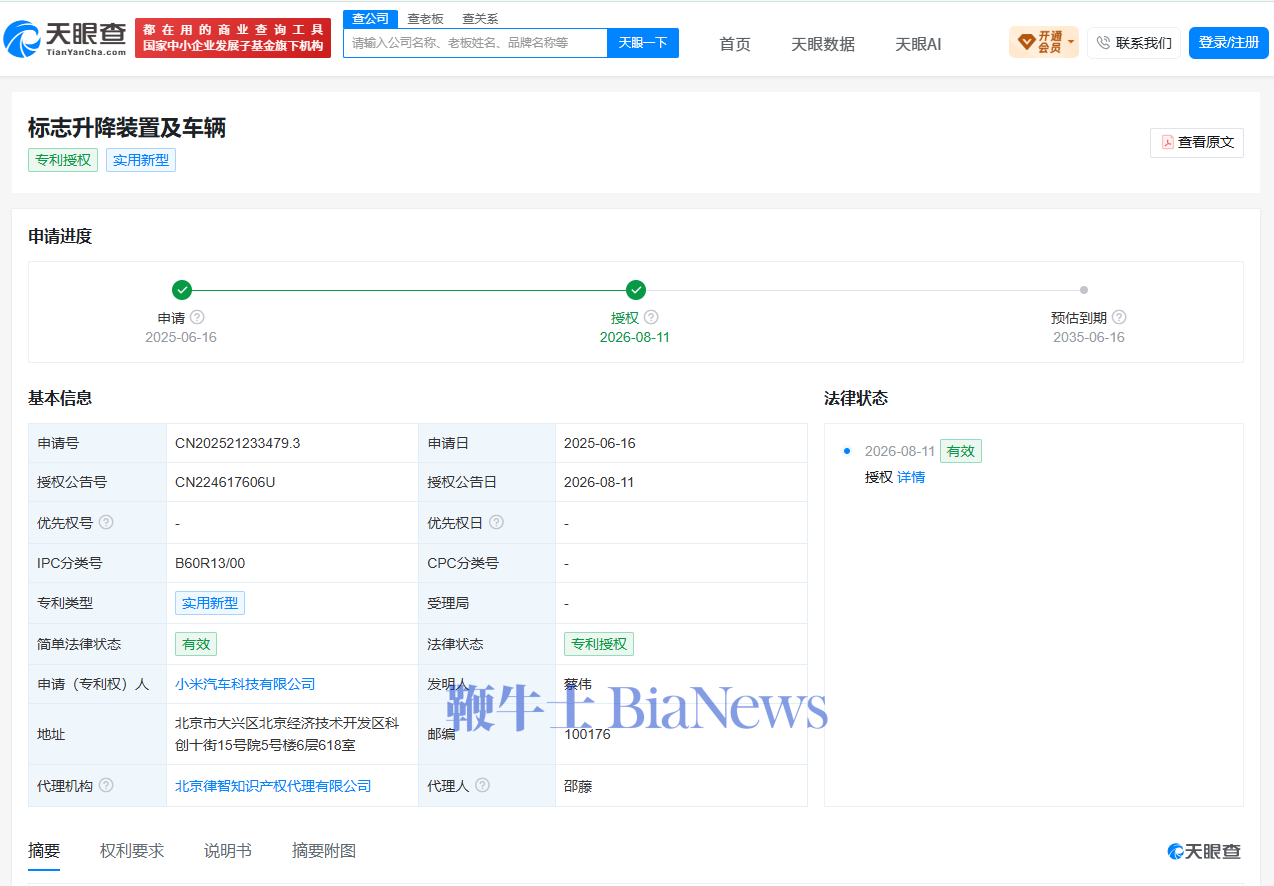Viewport: 1274px width, 886px height.
Task: Click help icon next to 预估到期 step
Action: 1119,317
